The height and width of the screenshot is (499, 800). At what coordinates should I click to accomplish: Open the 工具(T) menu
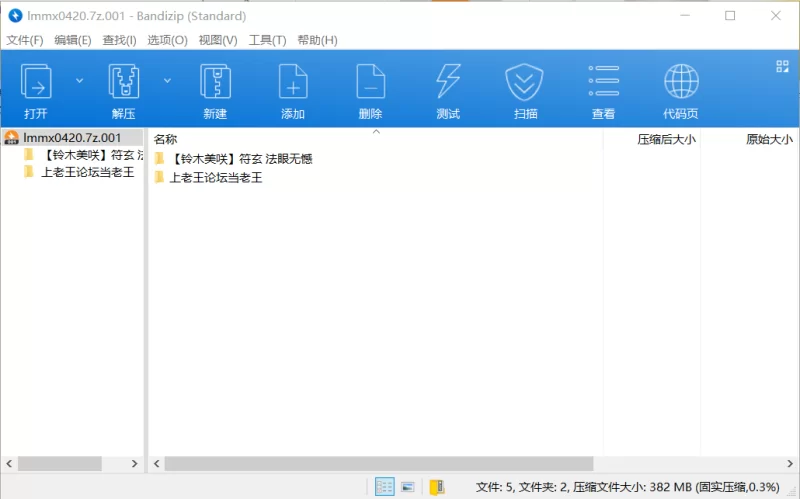(x=267, y=40)
